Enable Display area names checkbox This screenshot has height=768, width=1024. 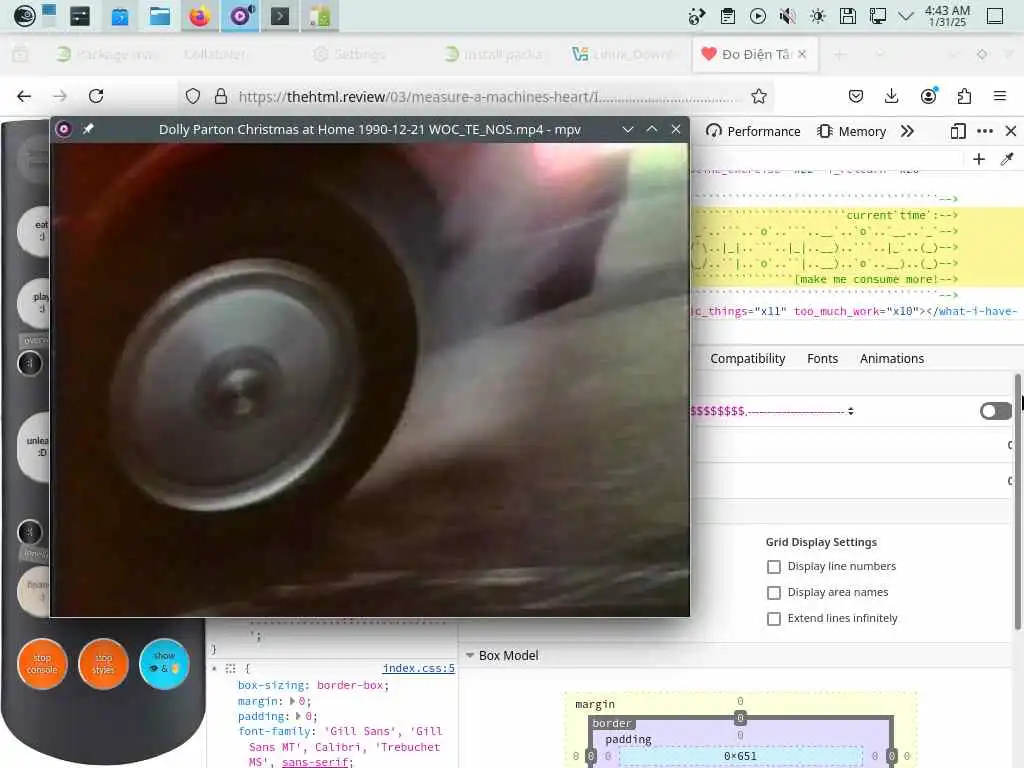coord(774,593)
